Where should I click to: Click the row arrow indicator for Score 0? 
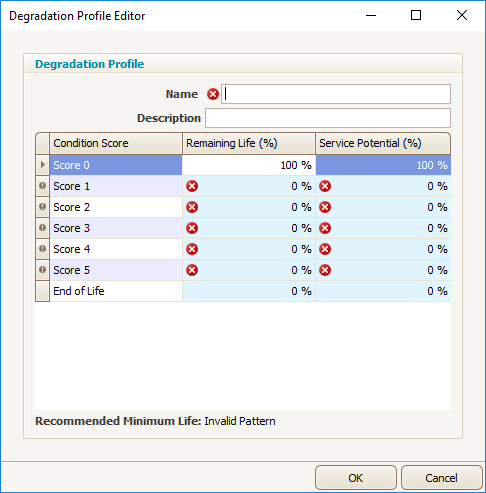click(42, 165)
